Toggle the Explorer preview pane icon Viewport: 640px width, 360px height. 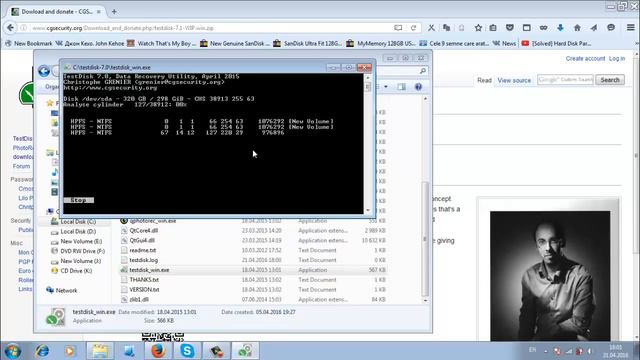(402, 87)
